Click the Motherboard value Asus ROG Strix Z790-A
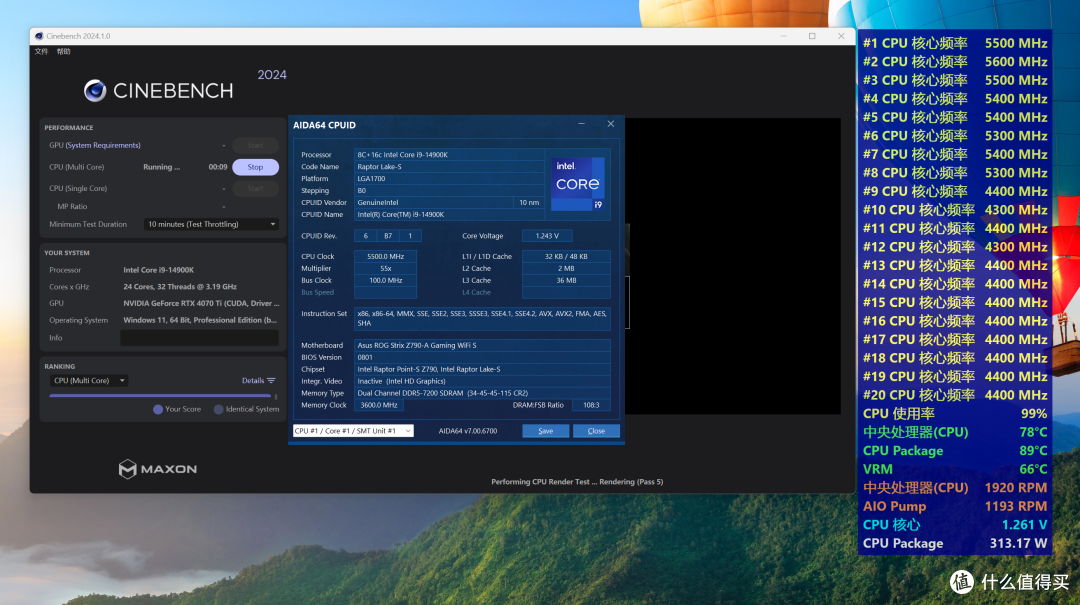This screenshot has height=605, width=1080. point(482,345)
